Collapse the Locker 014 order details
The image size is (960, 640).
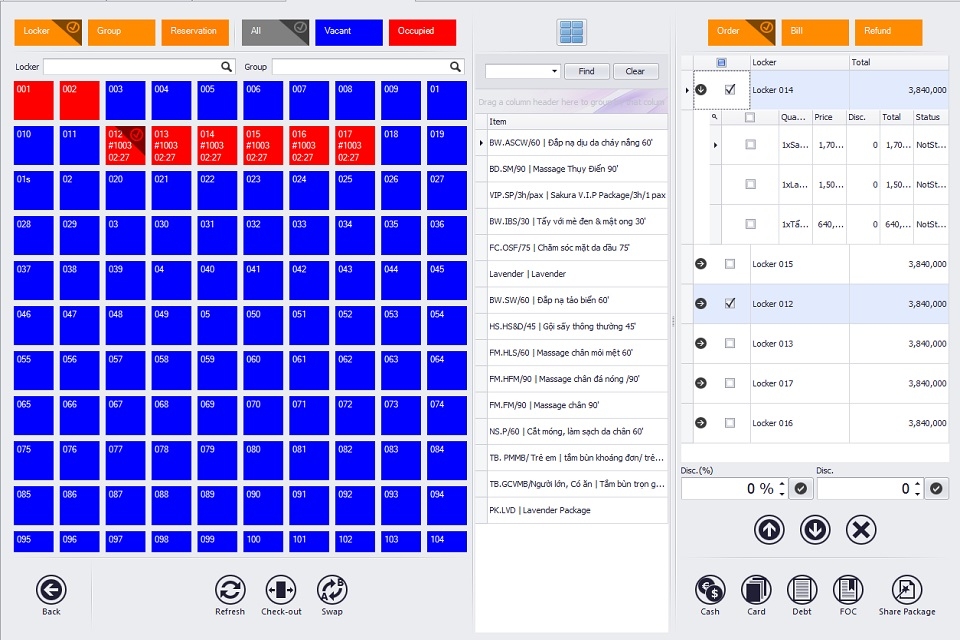click(x=701, y=89)
